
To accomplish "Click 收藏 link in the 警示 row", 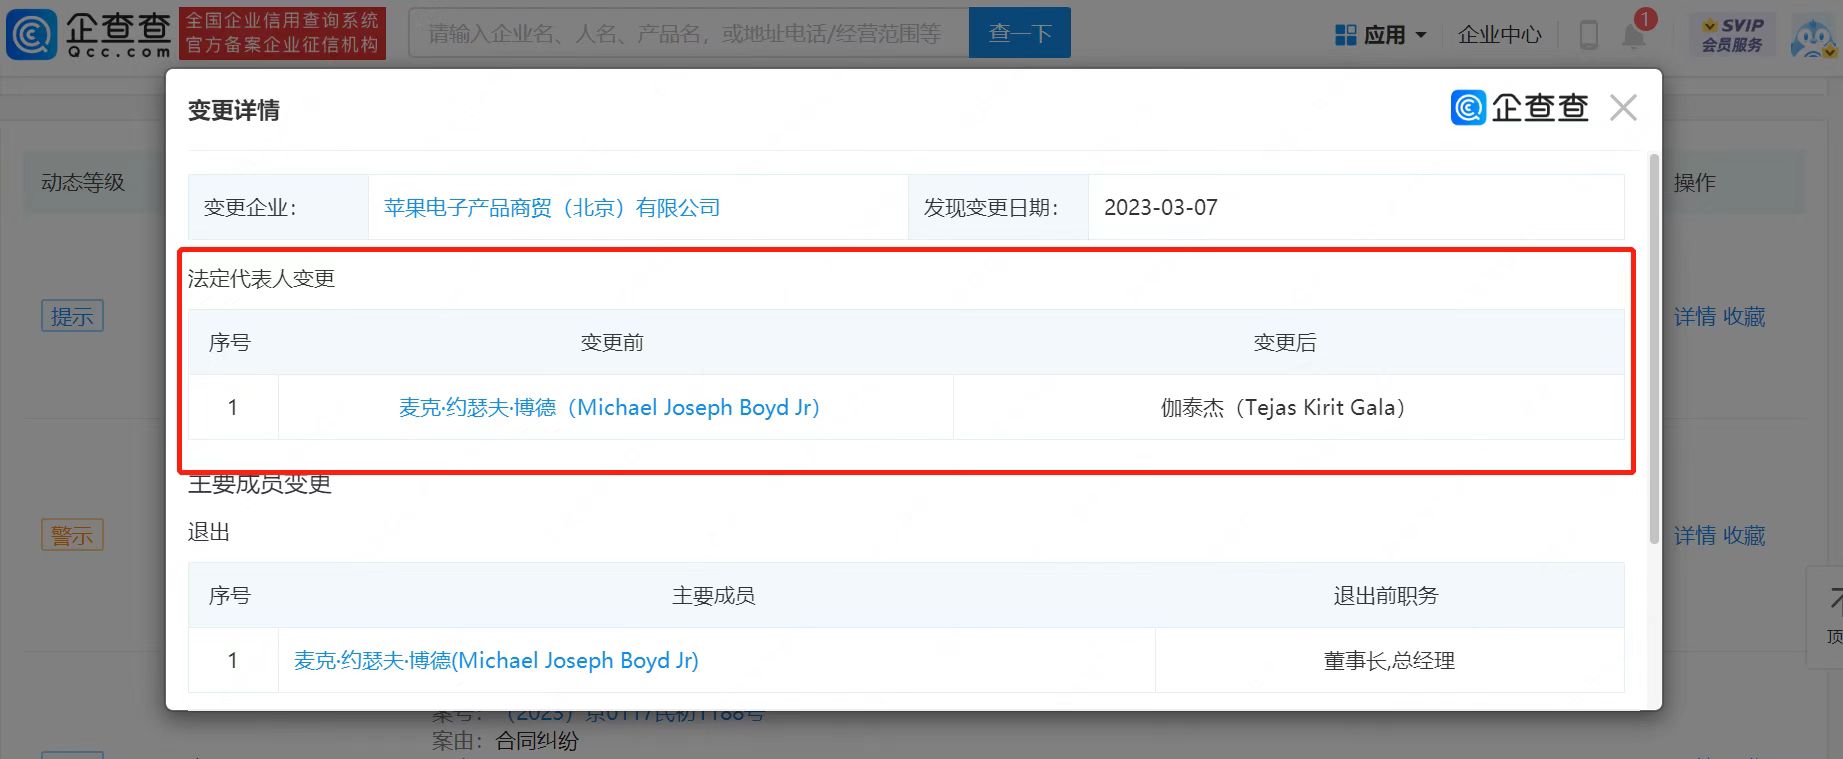I will (x=1744, y=535).
